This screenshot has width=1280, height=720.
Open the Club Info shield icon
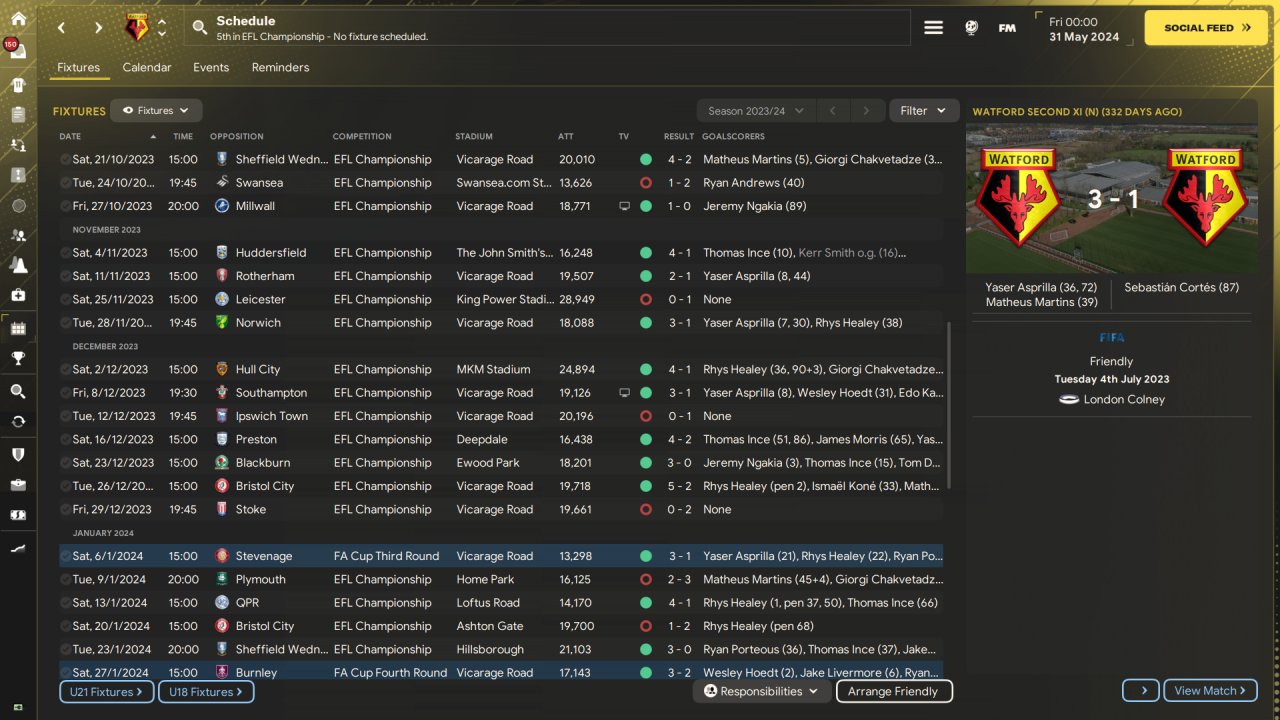pos(18,454)
